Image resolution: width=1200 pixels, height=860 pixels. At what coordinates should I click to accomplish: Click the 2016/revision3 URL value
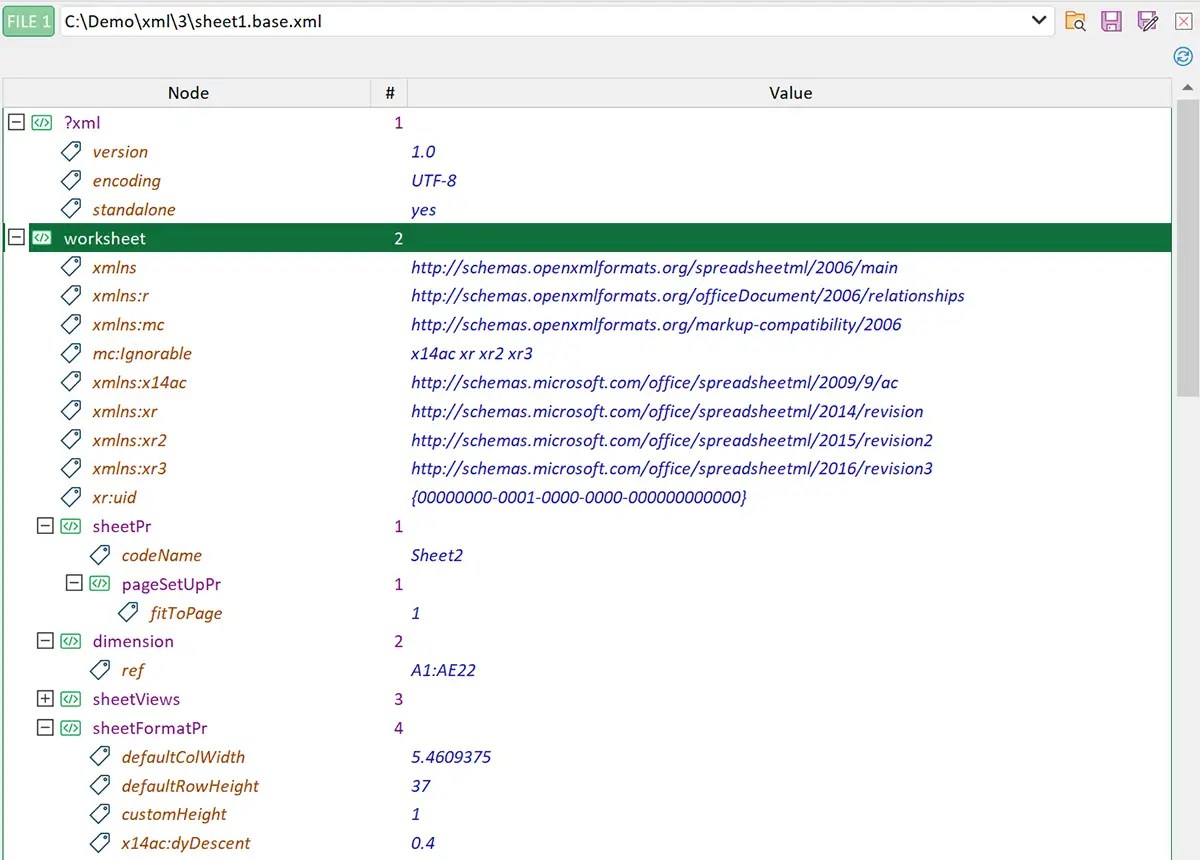pos(672,468)
